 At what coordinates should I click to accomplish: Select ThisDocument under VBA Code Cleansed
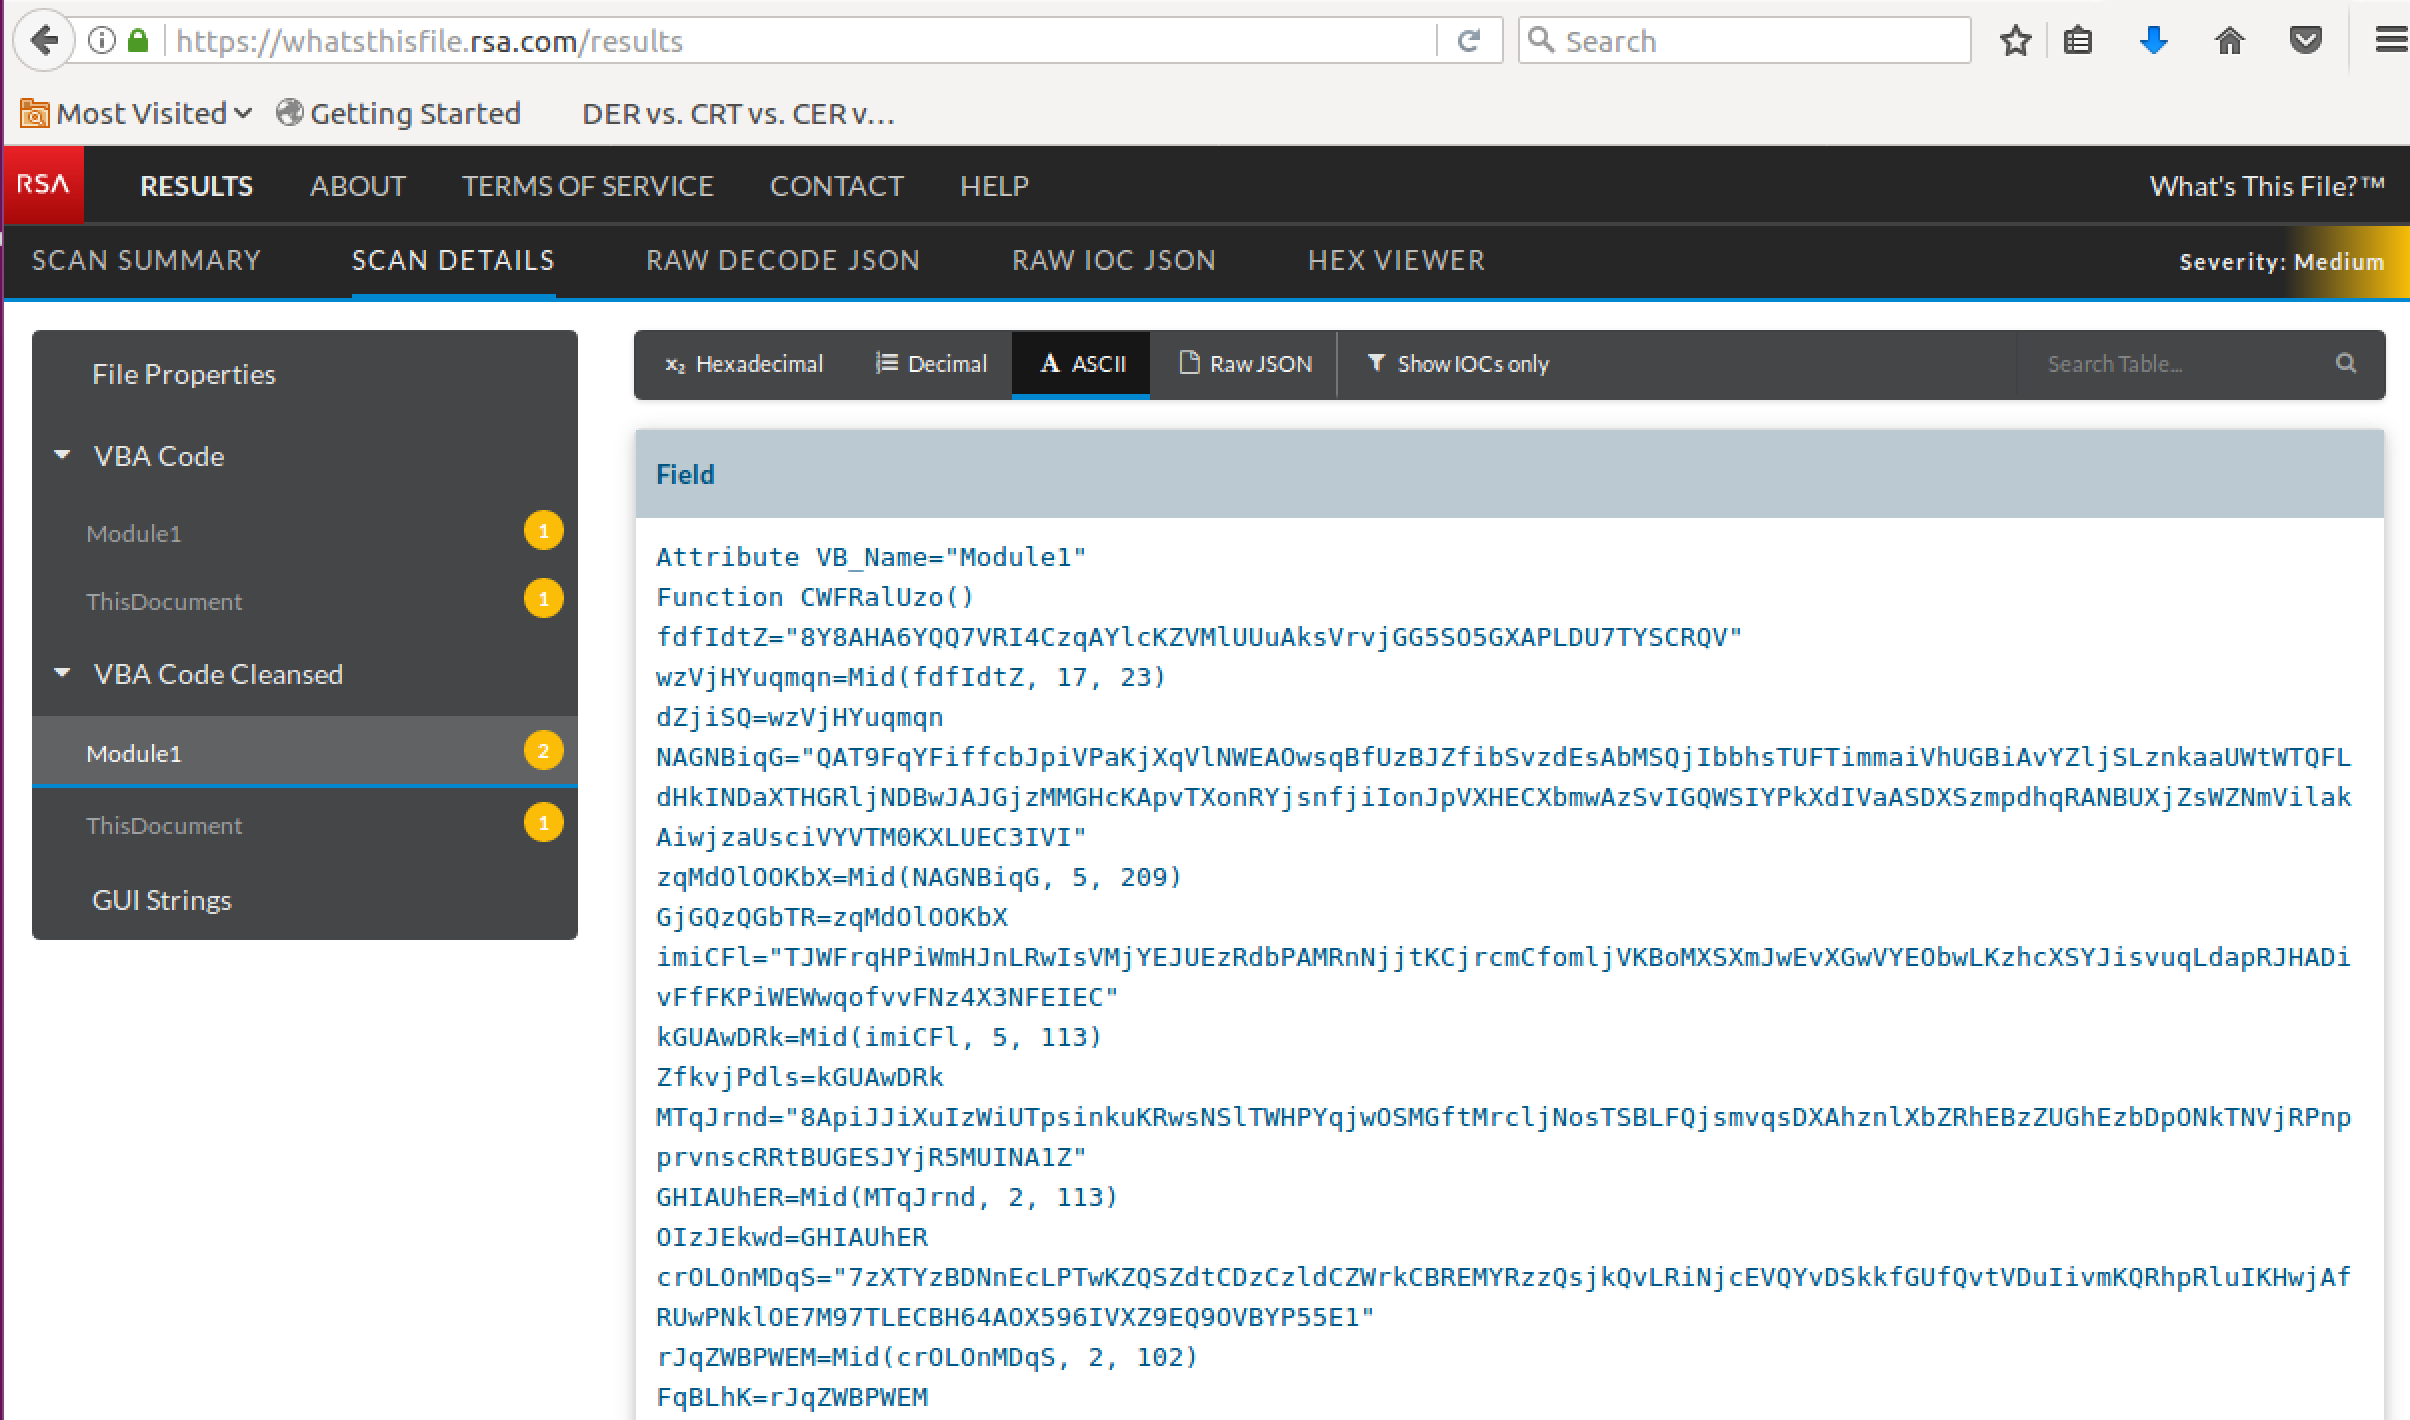click(x=164, y=826)
